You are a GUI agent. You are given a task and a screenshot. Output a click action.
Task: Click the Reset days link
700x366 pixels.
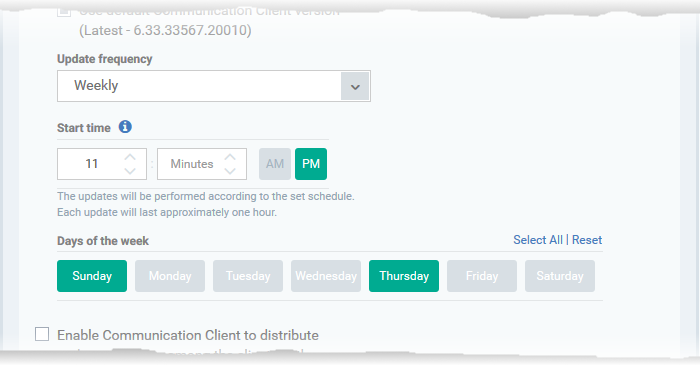[587, 240]
